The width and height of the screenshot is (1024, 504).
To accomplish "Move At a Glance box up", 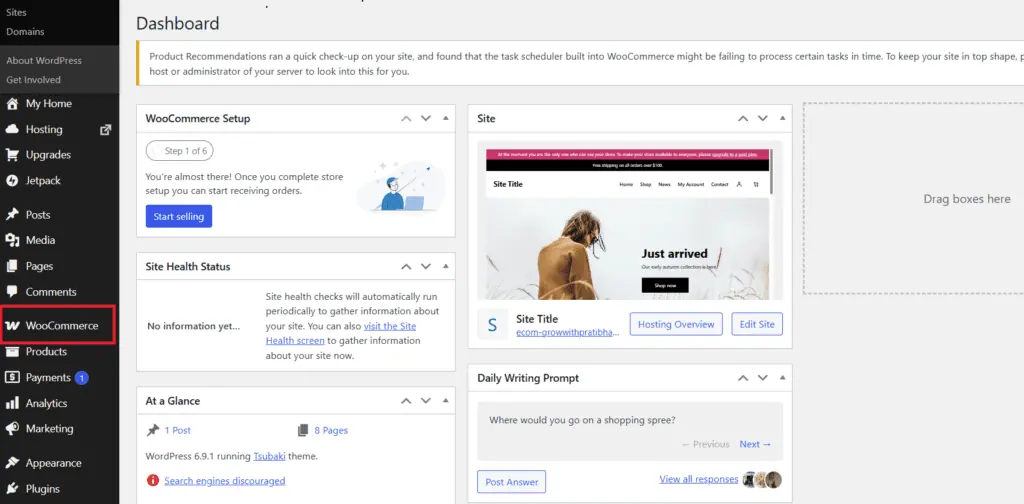I will (x=406, y=400).
